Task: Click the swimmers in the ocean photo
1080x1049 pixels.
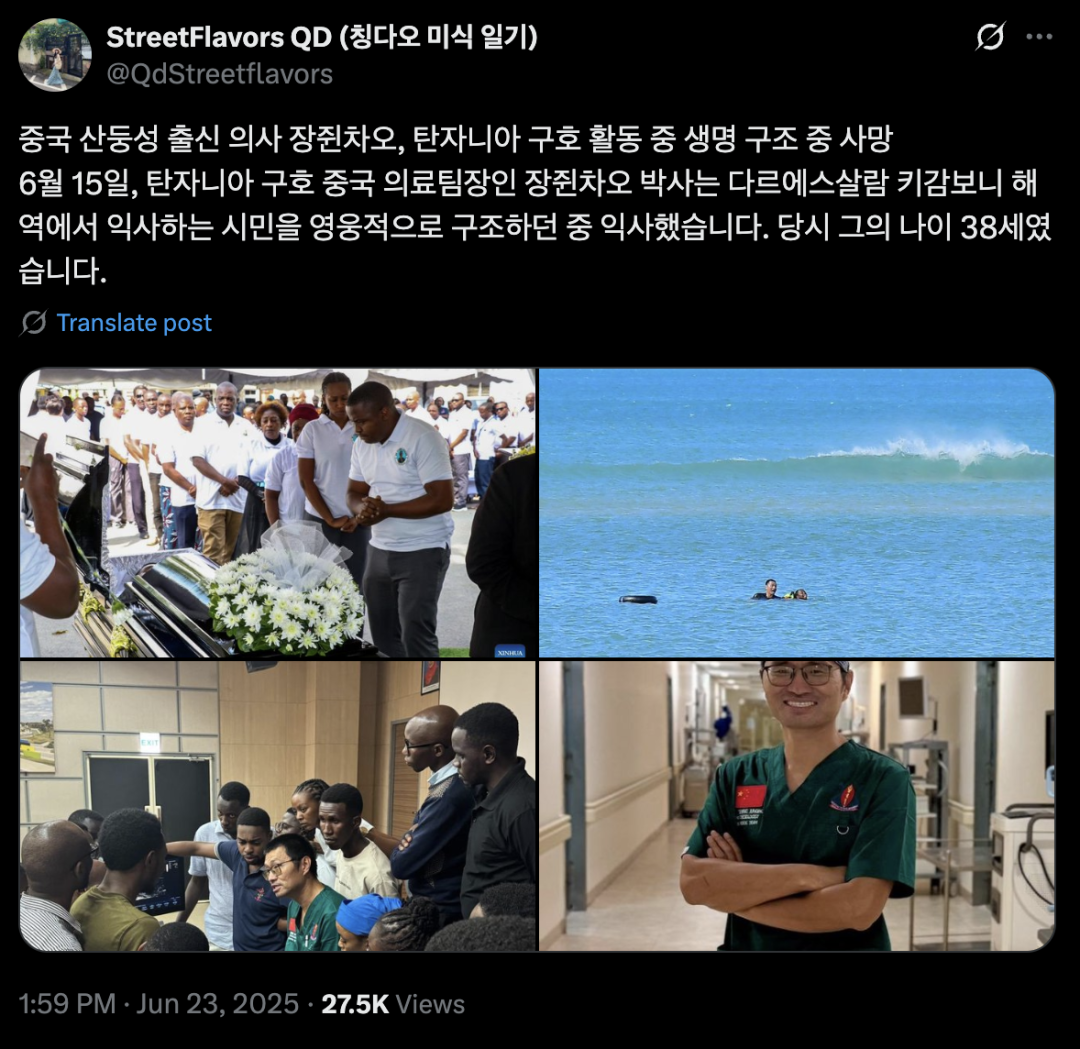Action: coord(778,591)
